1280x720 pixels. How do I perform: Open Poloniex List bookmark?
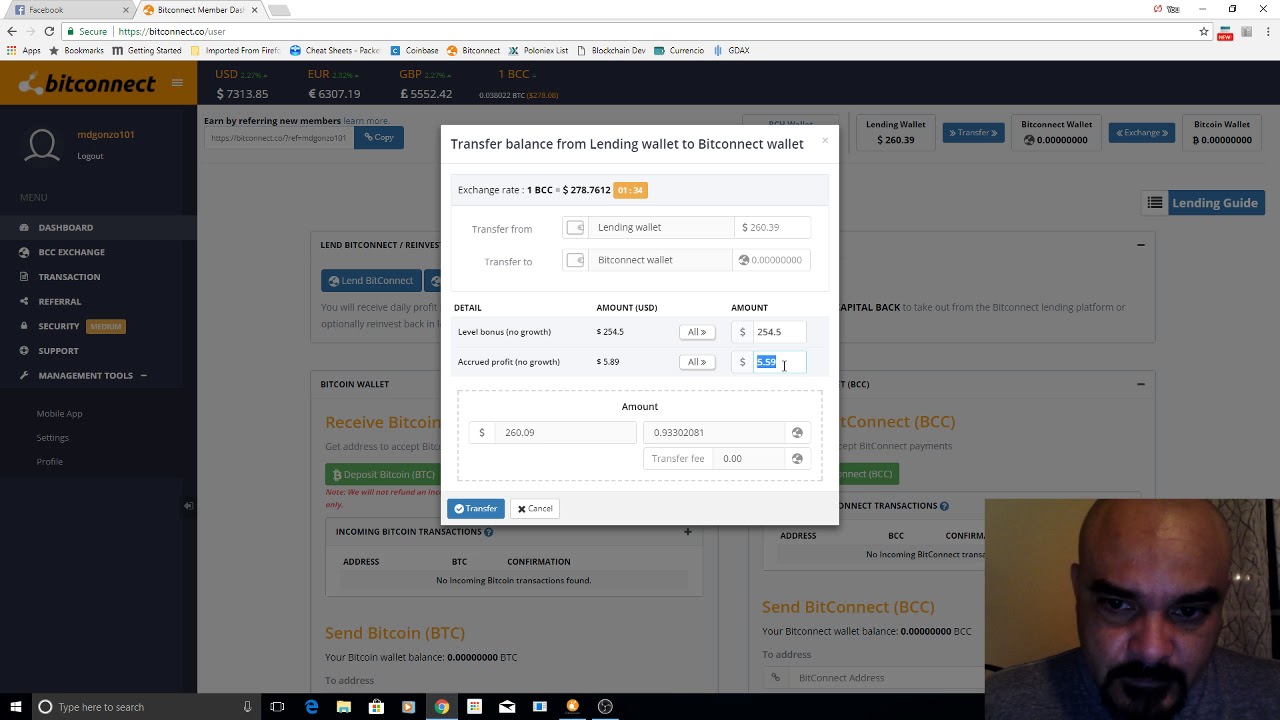pyautogui.click(x=538, y=50)
